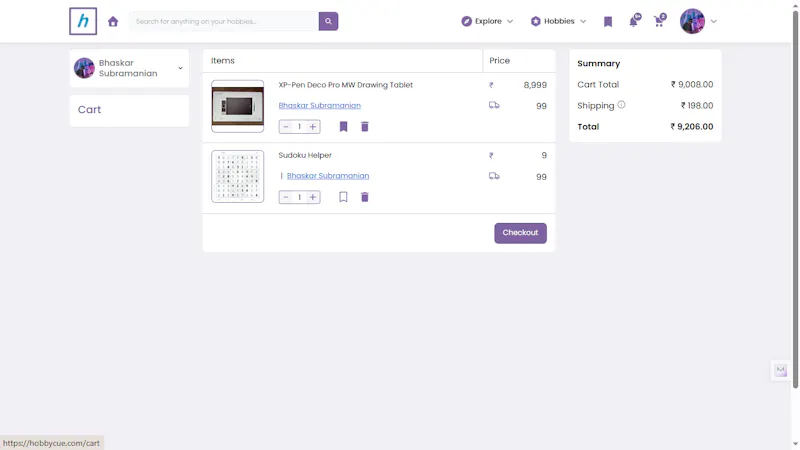The height and width of the screenshot is (450, 800).
Task: Click the Cart Total amount ₹ 9,008.00
Action: [692, 85]
